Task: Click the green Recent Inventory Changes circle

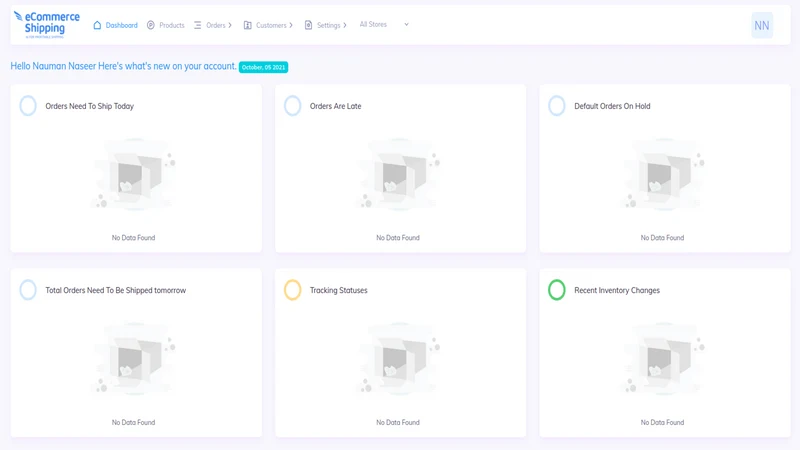Action: click(557, 290)
